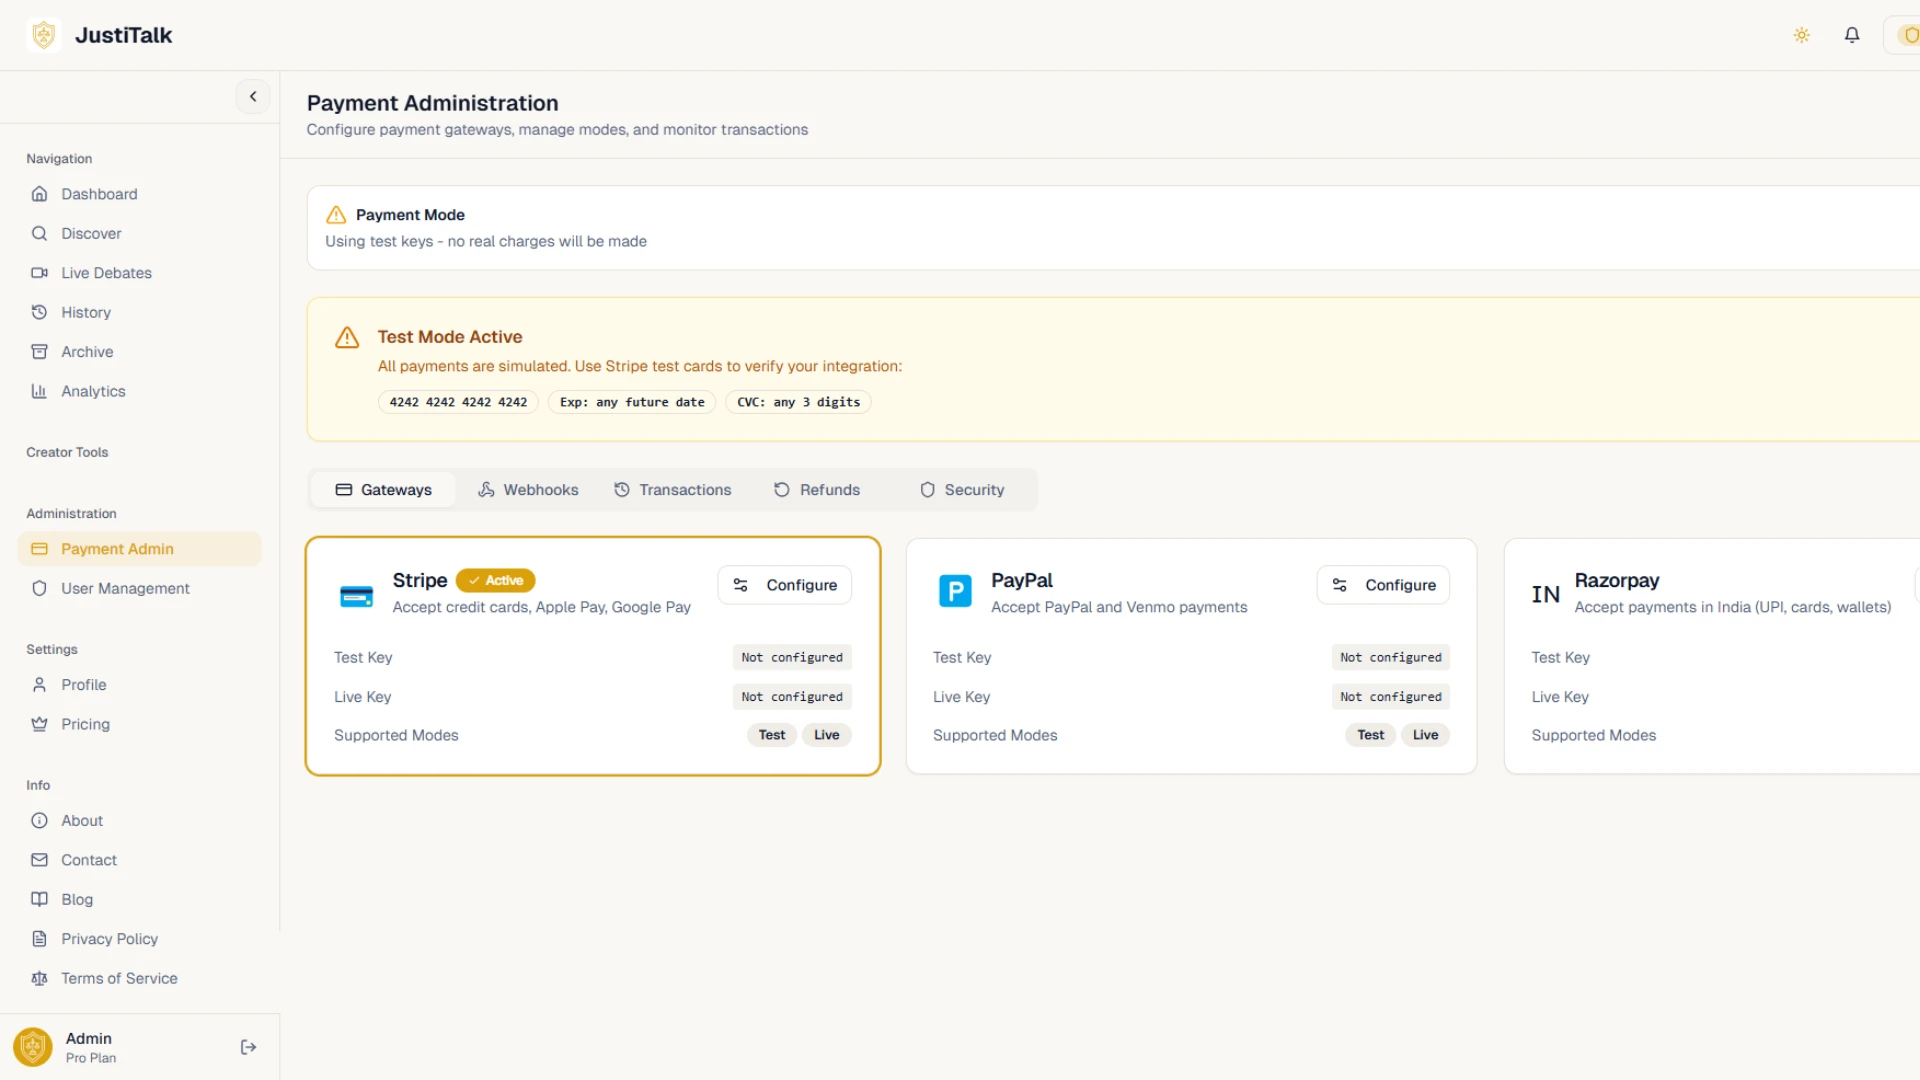Click the Privacy Policy document icon

pyautogui.click(x=39, y=939)
